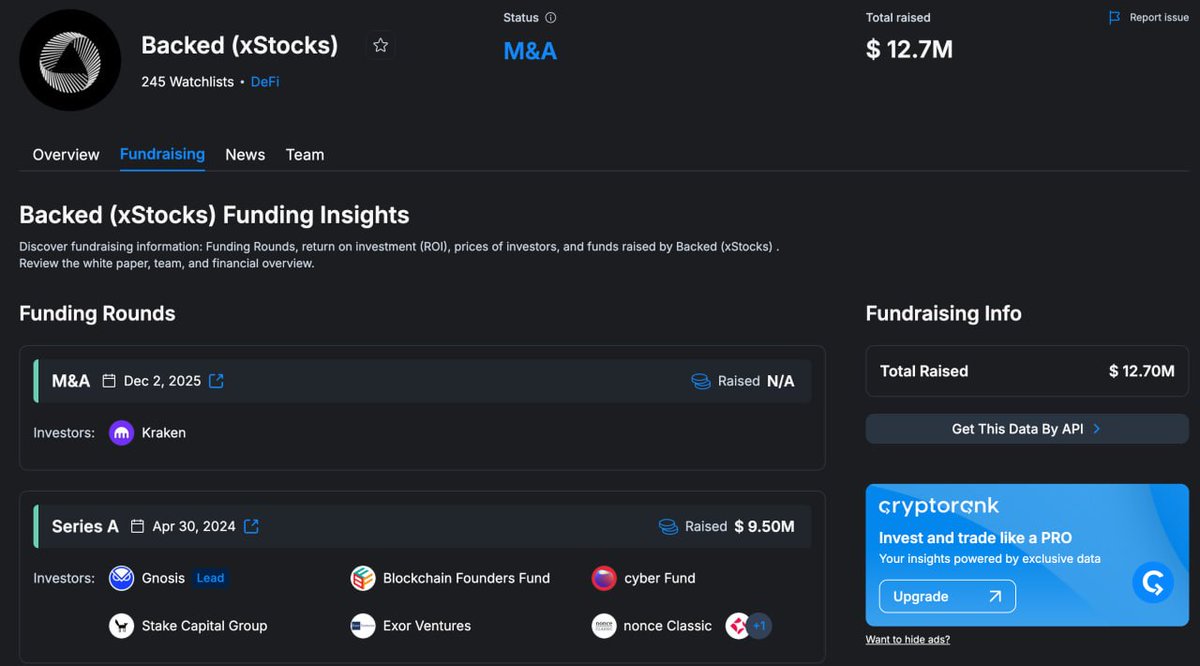Click the 'Series A' round title
1200x666 pixels.
pyautogui.click(x=85, y=526)
